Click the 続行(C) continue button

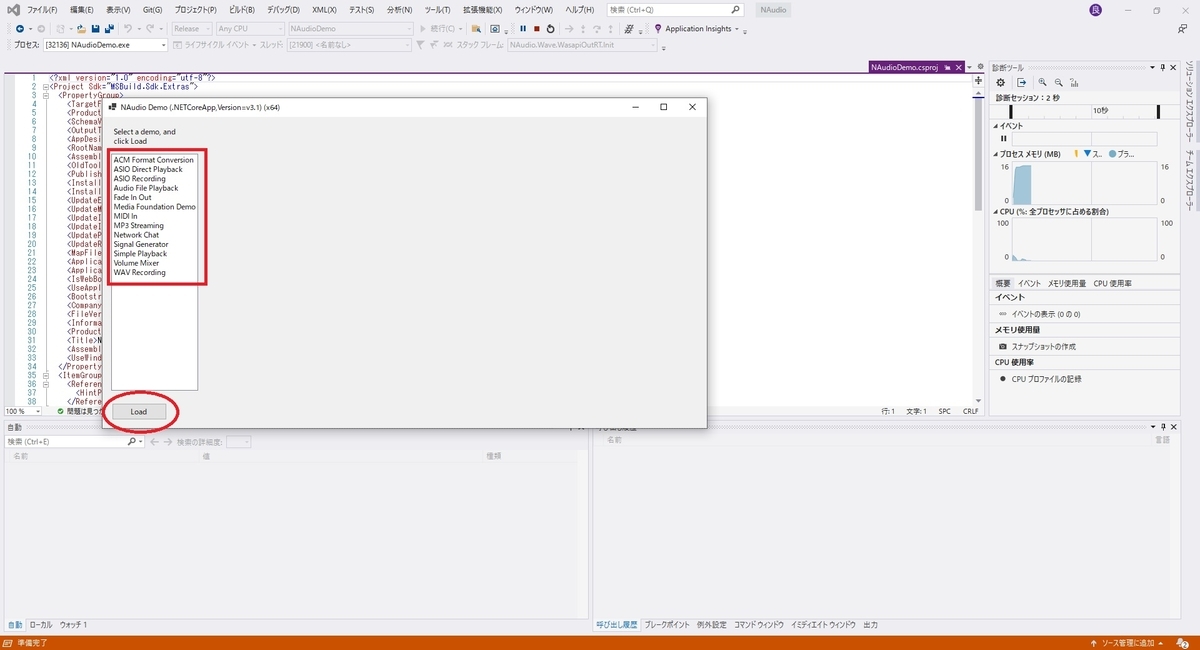click(441, 29)
